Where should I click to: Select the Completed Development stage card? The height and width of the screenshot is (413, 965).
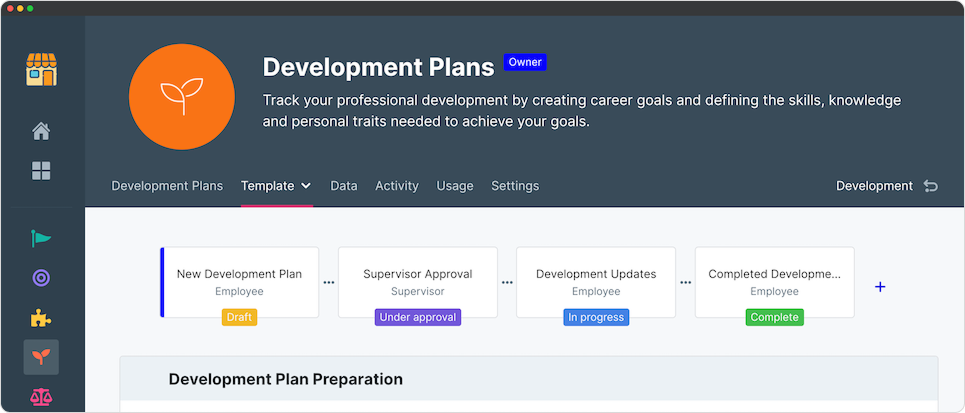pos(774,282)
